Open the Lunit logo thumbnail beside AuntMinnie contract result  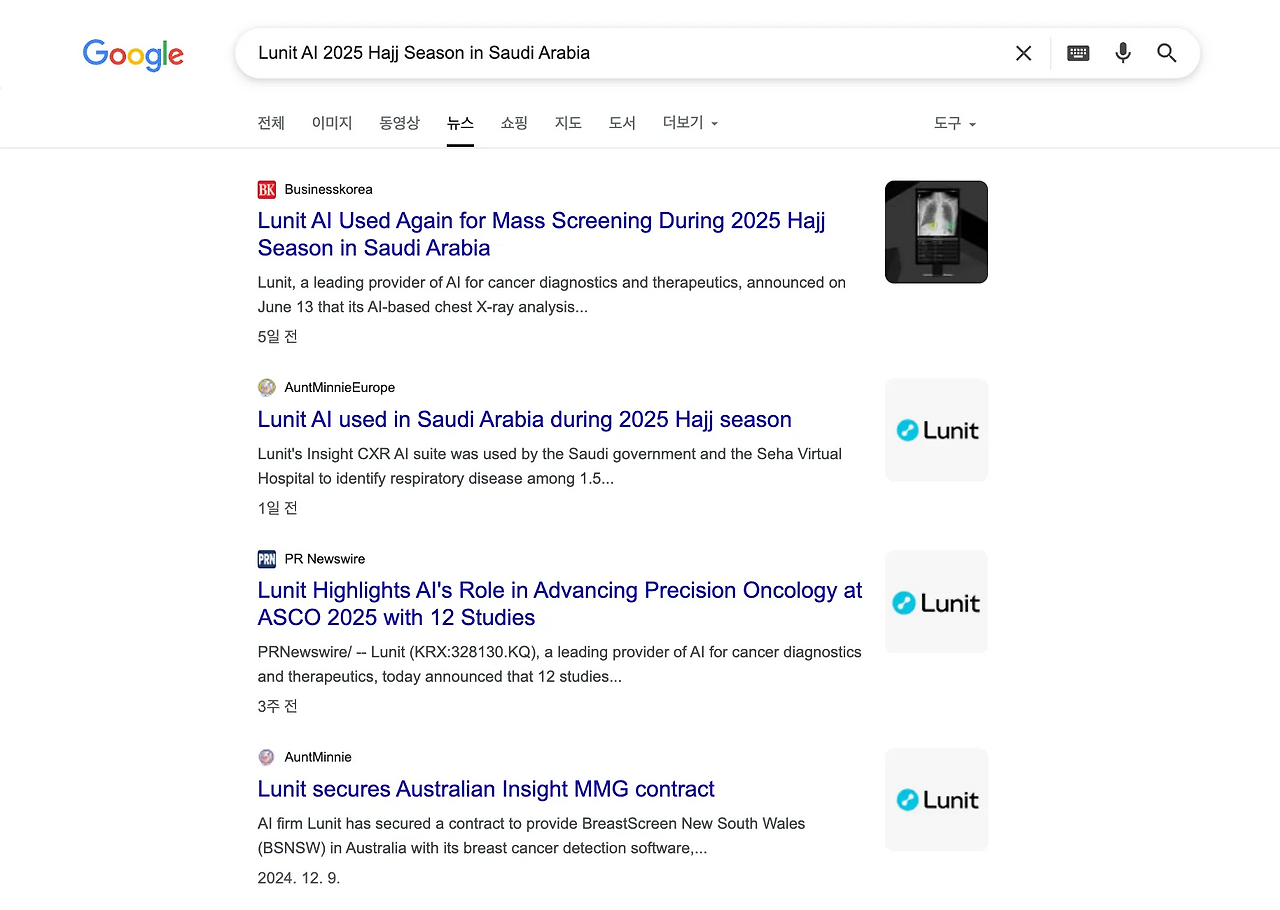(x=936, y=800)
